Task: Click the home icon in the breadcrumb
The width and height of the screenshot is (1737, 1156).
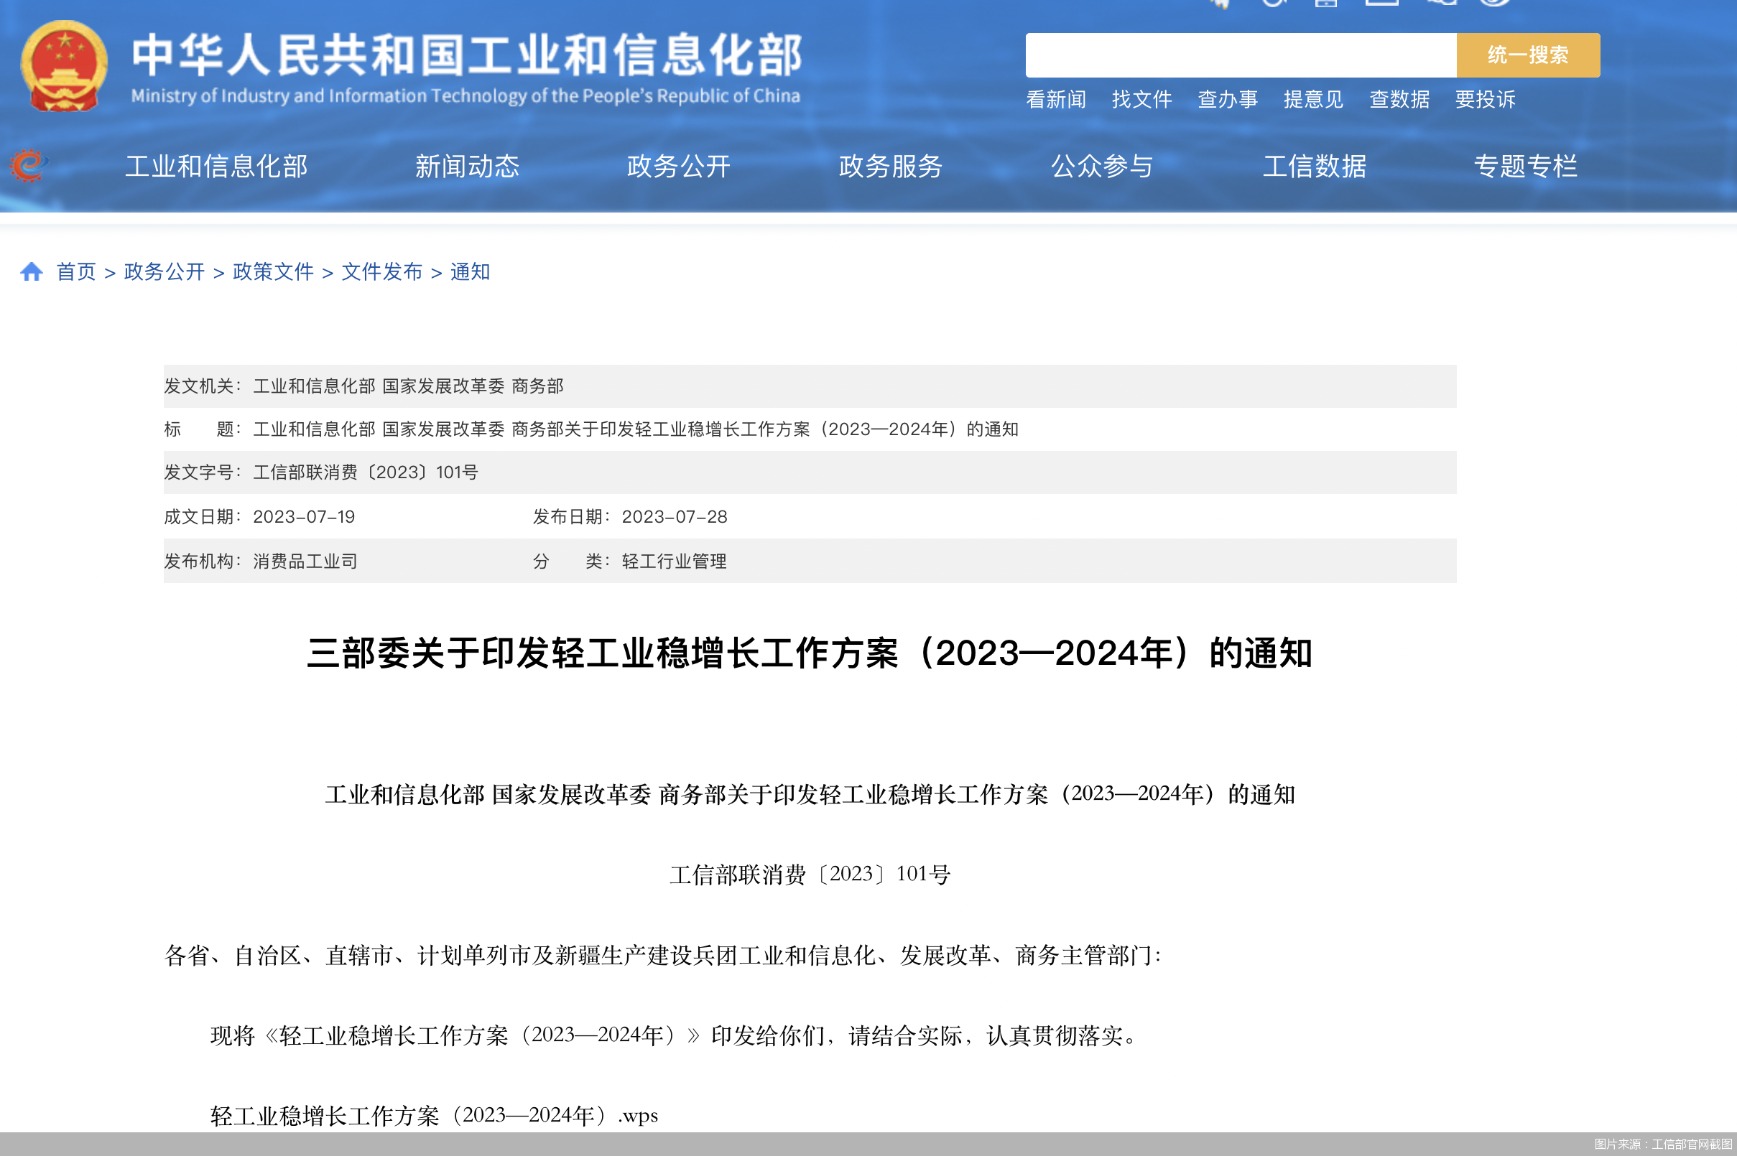Action: tap(33, 270)
